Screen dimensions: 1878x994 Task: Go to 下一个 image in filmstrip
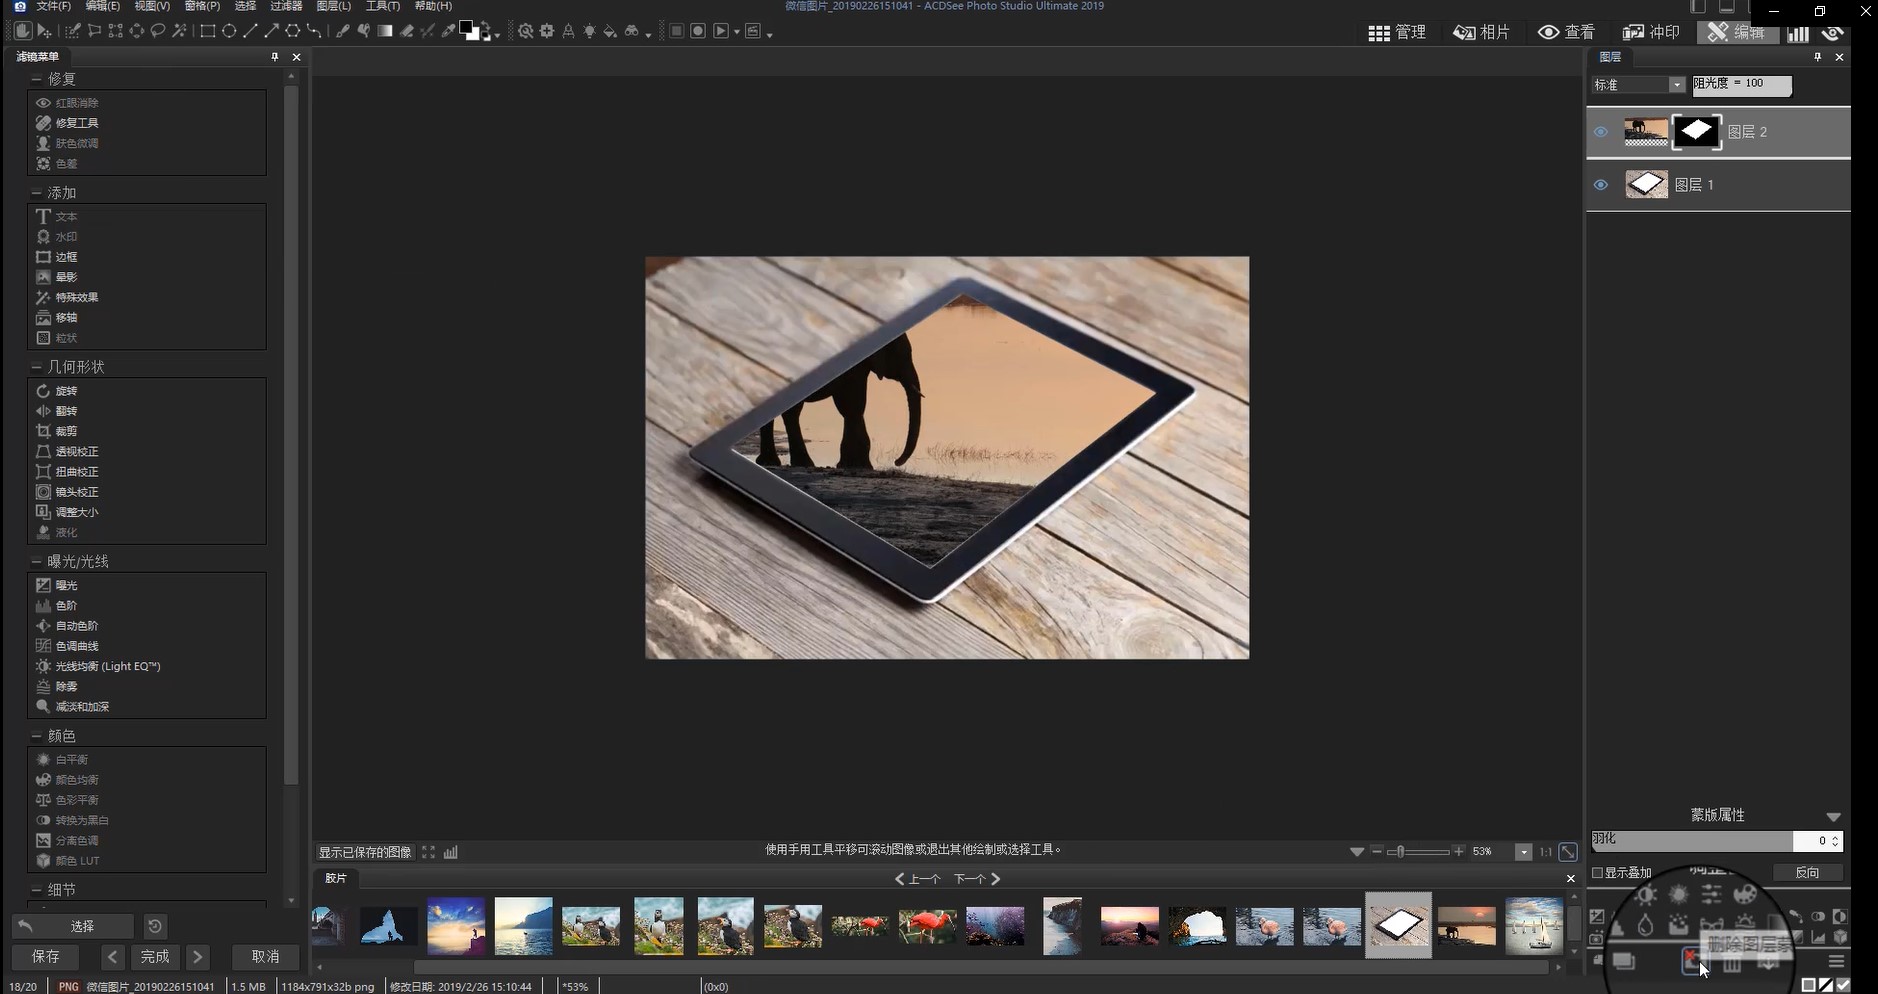pos(977,879)
